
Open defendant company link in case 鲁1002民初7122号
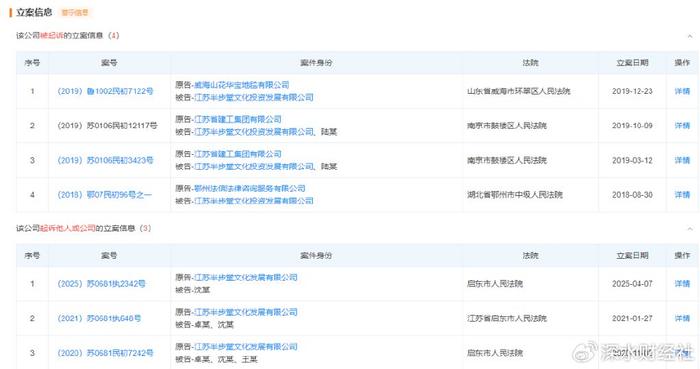(254, 97)
